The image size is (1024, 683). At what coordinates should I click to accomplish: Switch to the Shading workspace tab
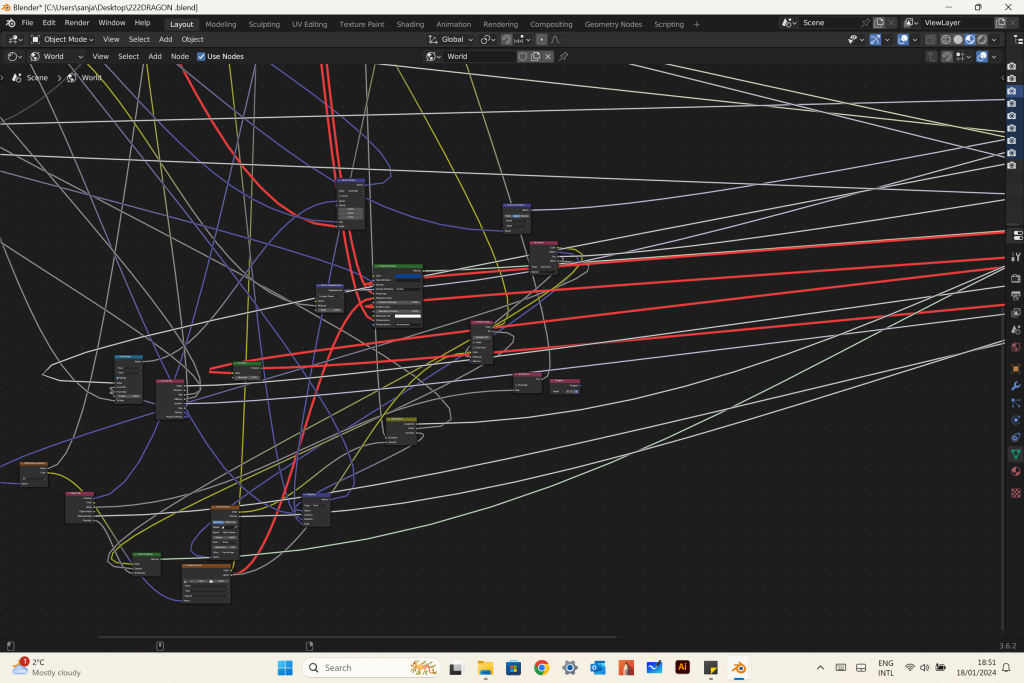click(410, 24)
